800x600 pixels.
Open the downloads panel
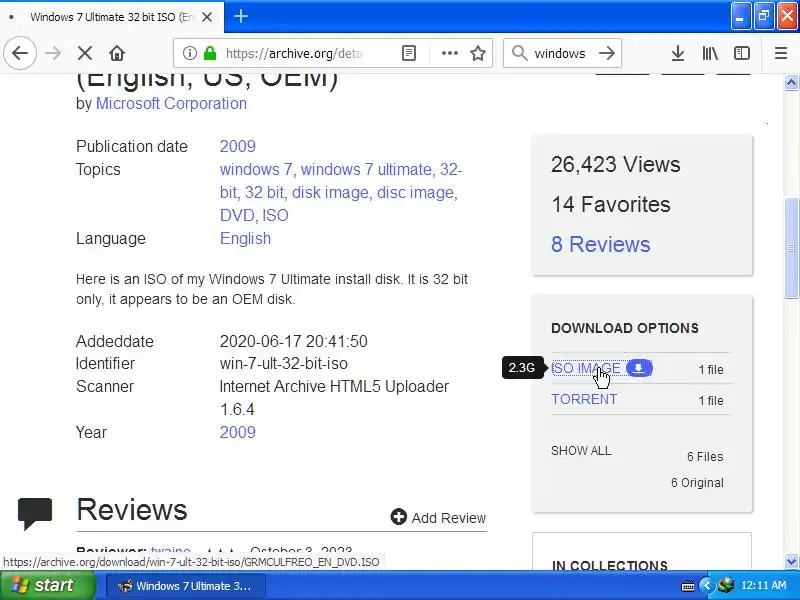click(678, 53)
